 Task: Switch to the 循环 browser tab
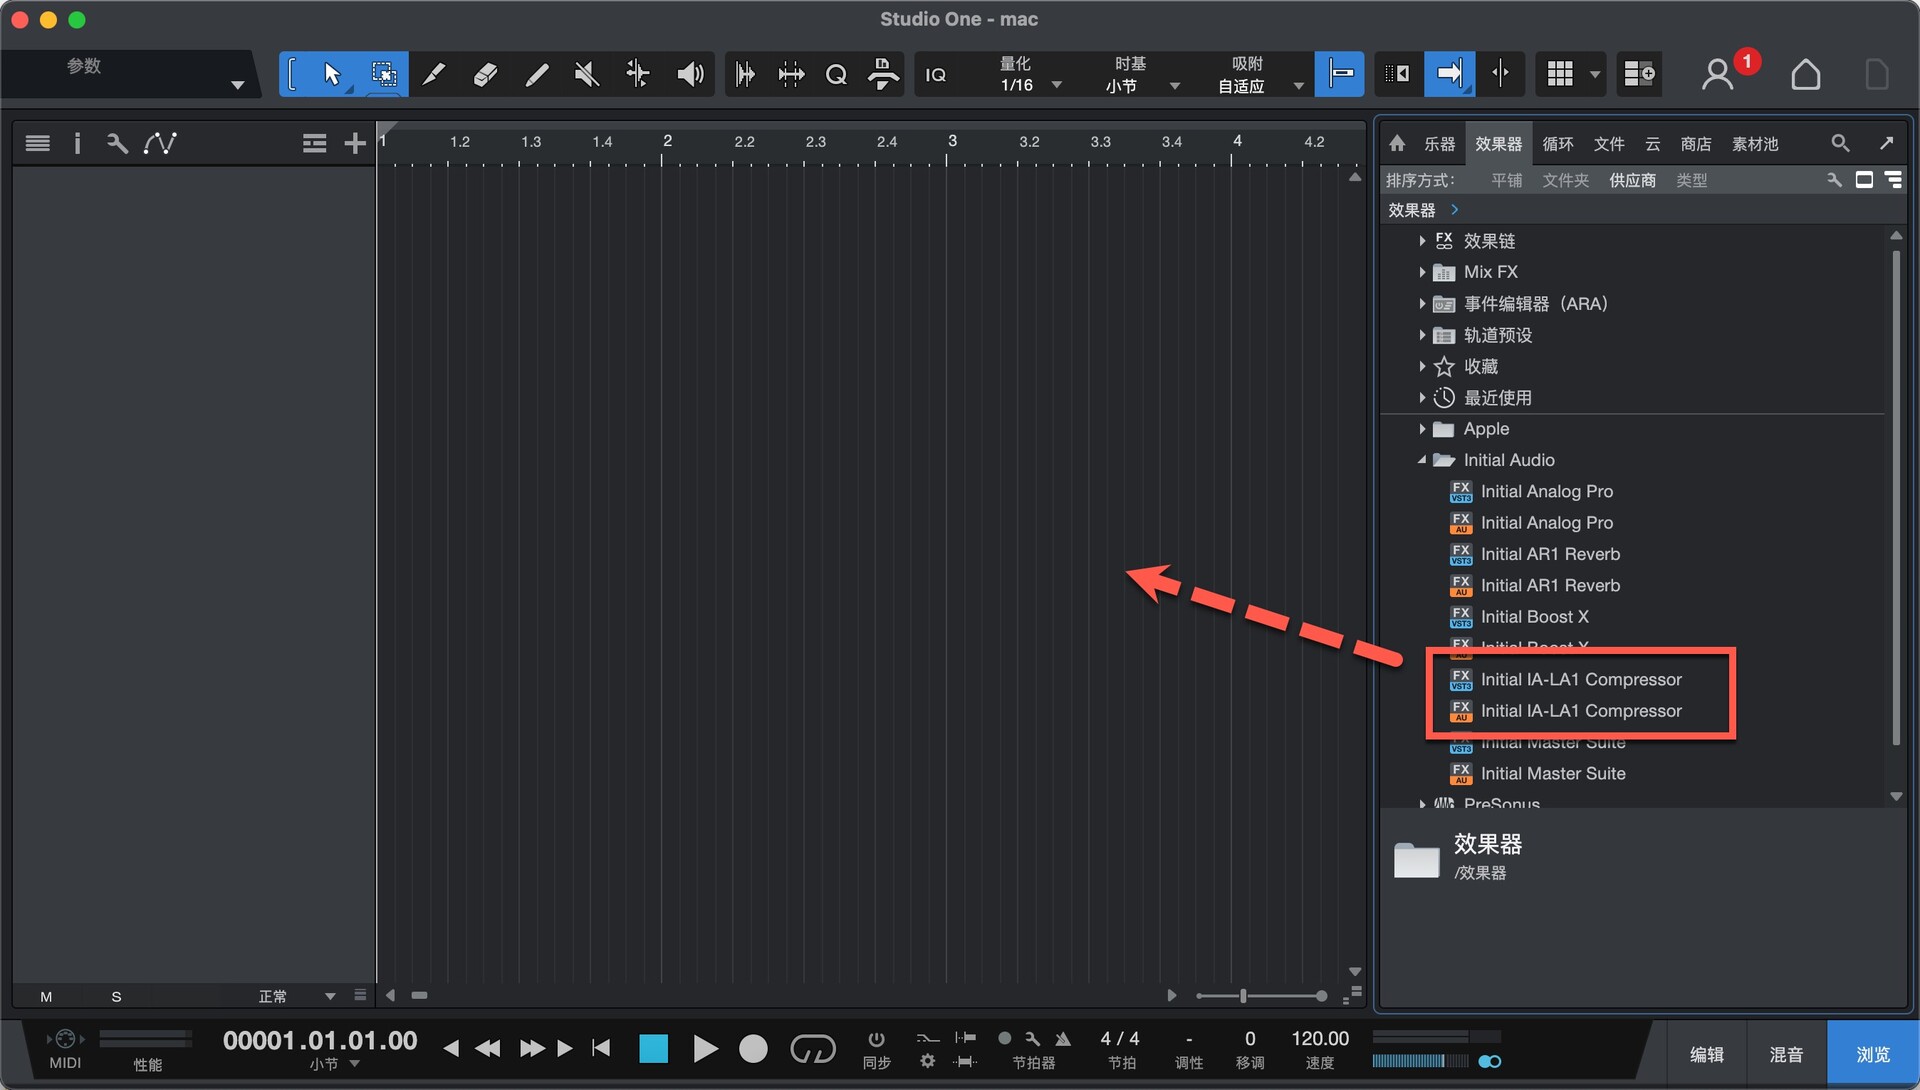click(x=1558, y=144)
